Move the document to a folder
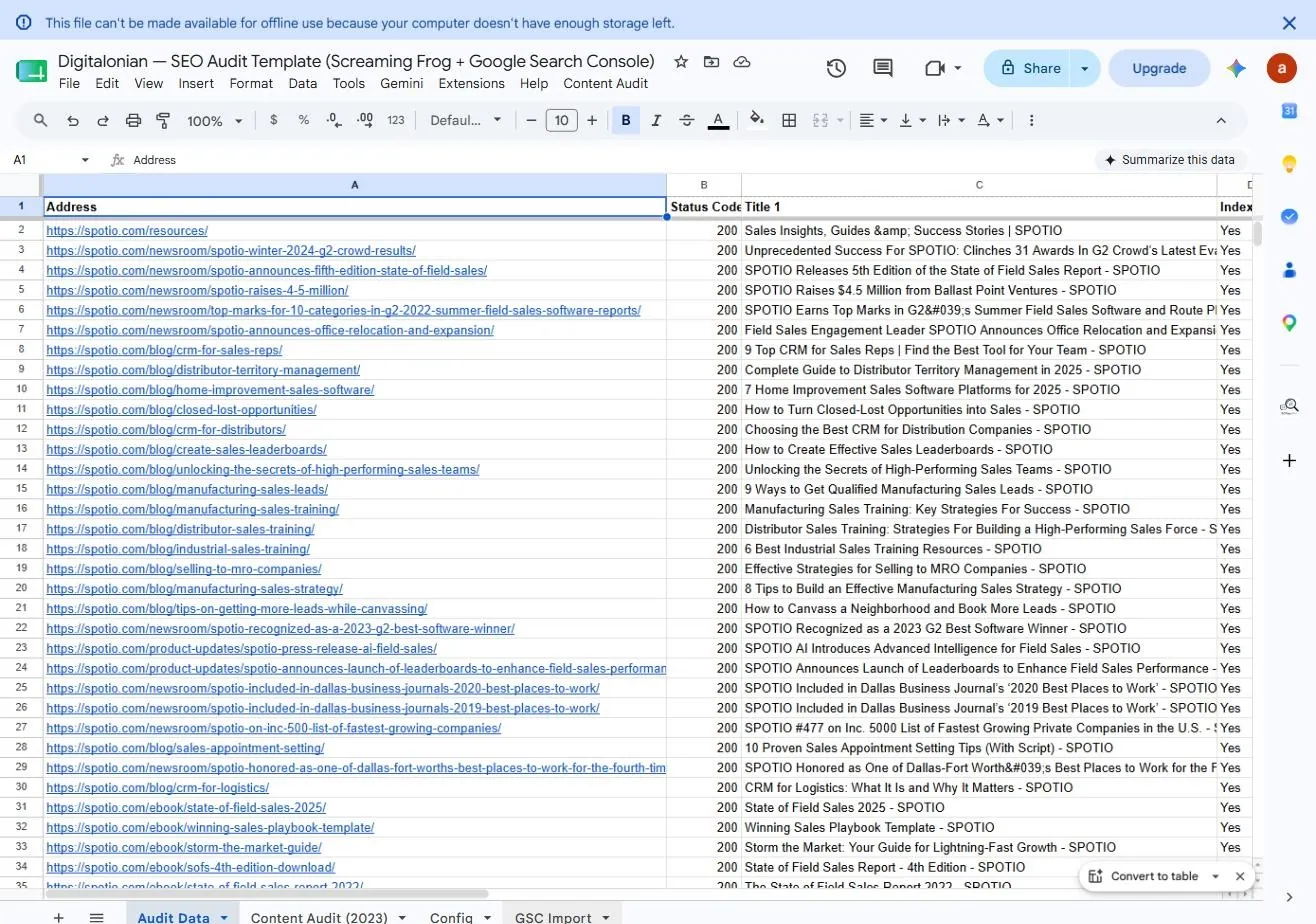This screenshot has width=1316, height=924. [711, 62]
